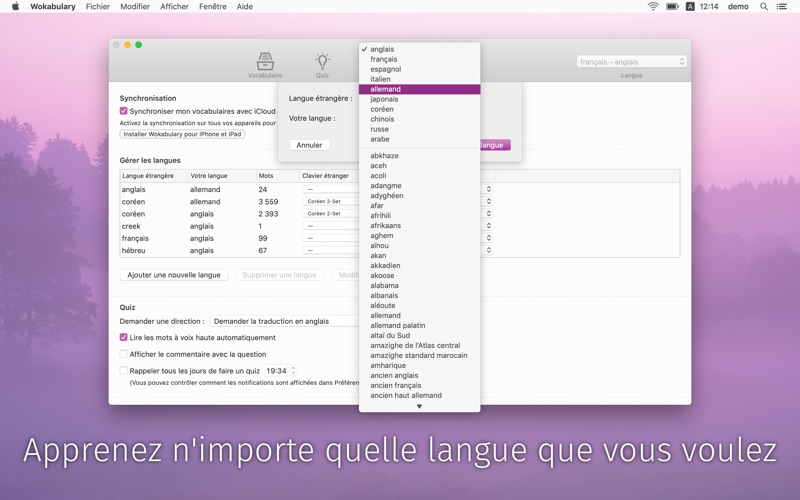Click the Annuler button

click(x=309, y=145)
